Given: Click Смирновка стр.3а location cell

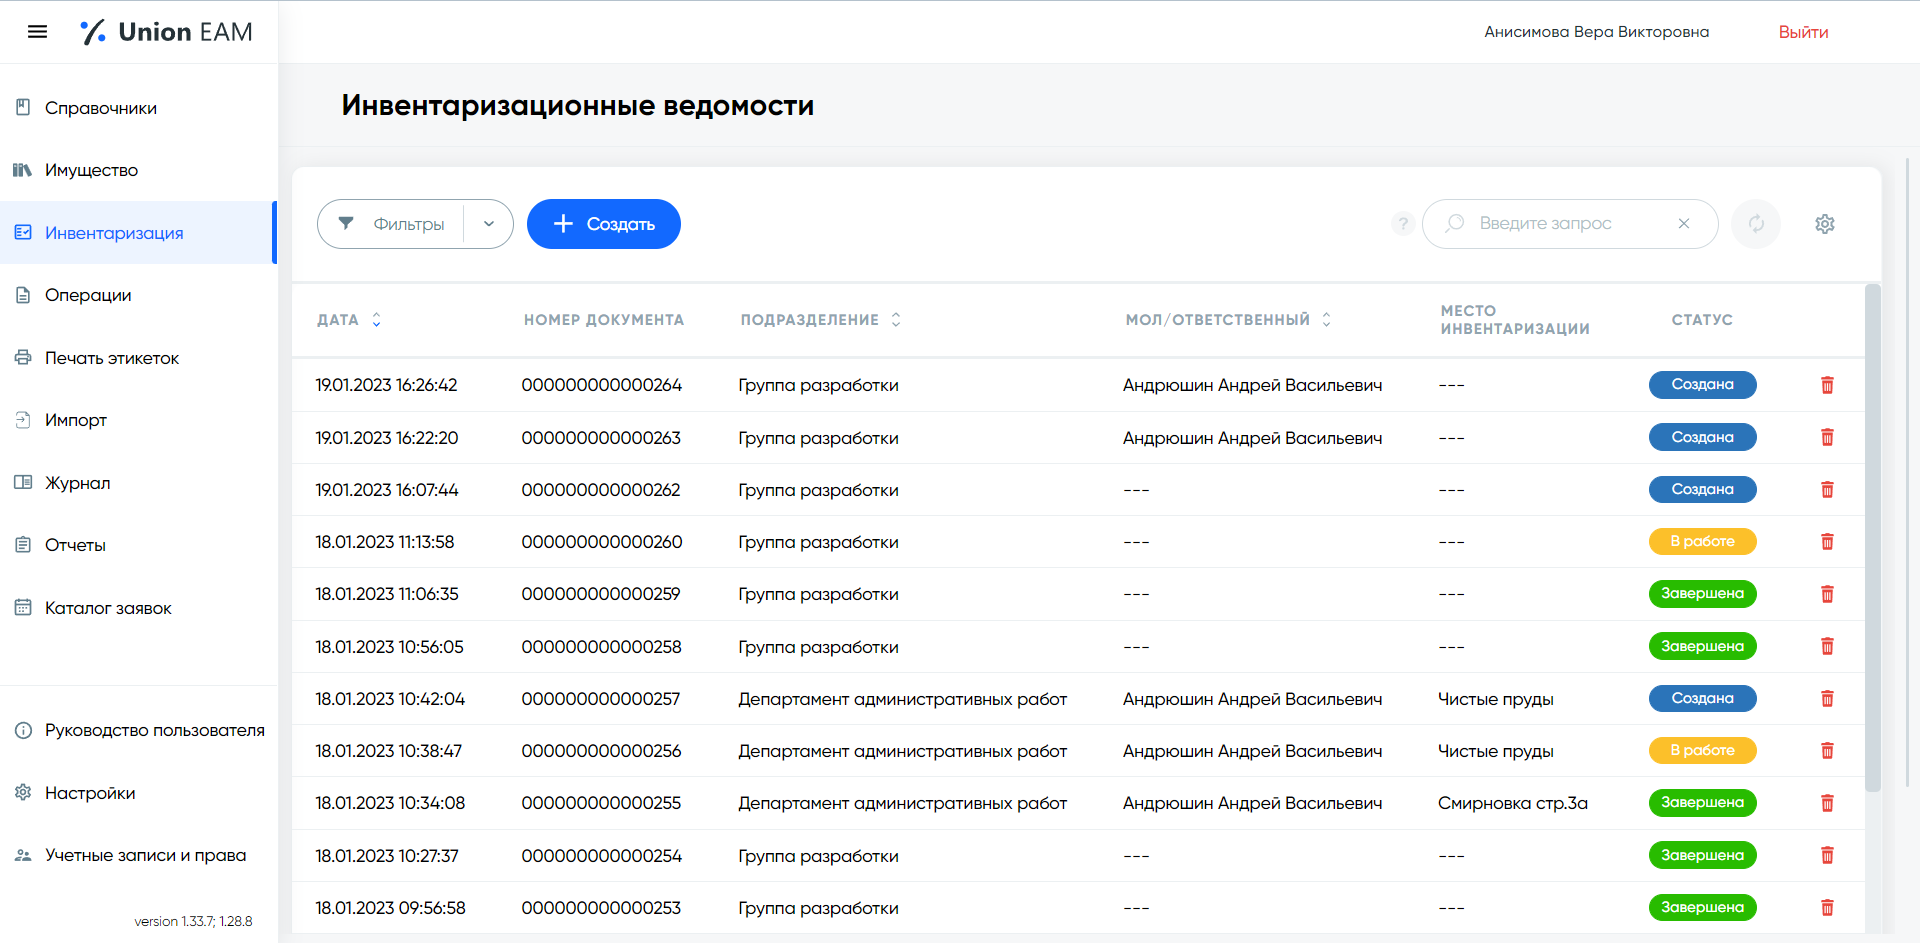Looking at the screenshot, I should (x=1513, y=803).
